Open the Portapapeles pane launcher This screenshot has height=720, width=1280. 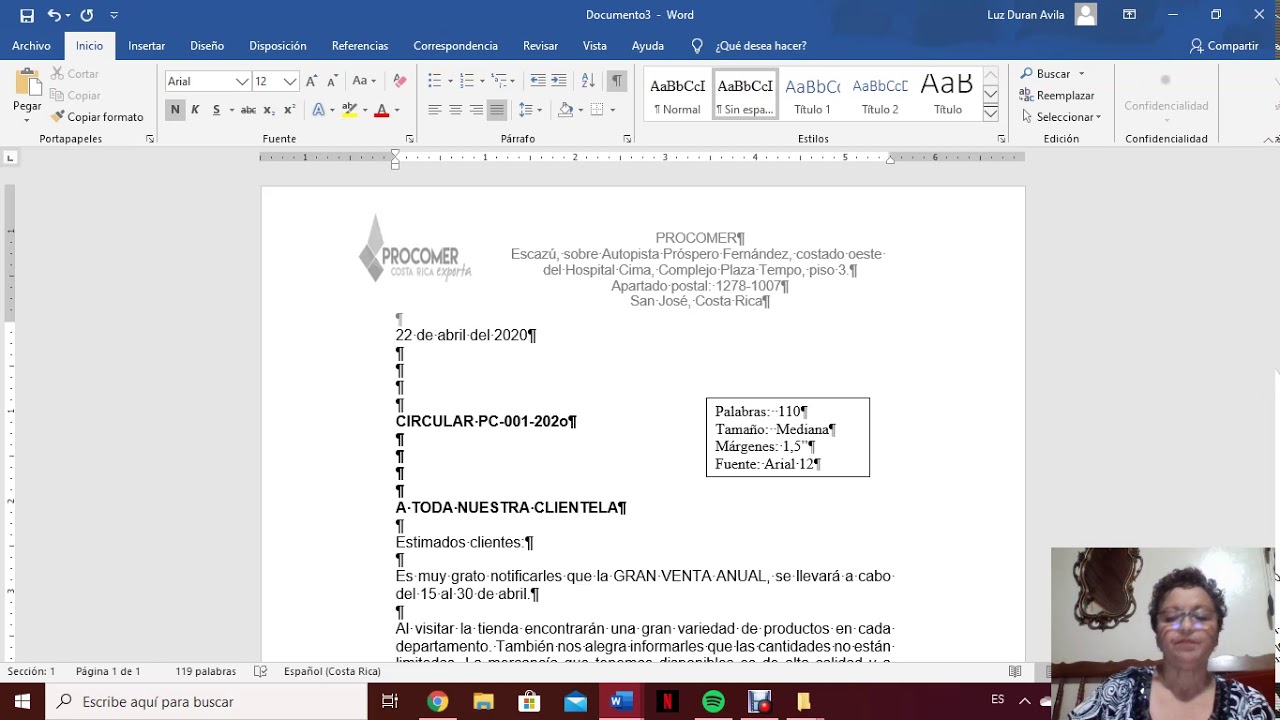[x=150, y=139]
